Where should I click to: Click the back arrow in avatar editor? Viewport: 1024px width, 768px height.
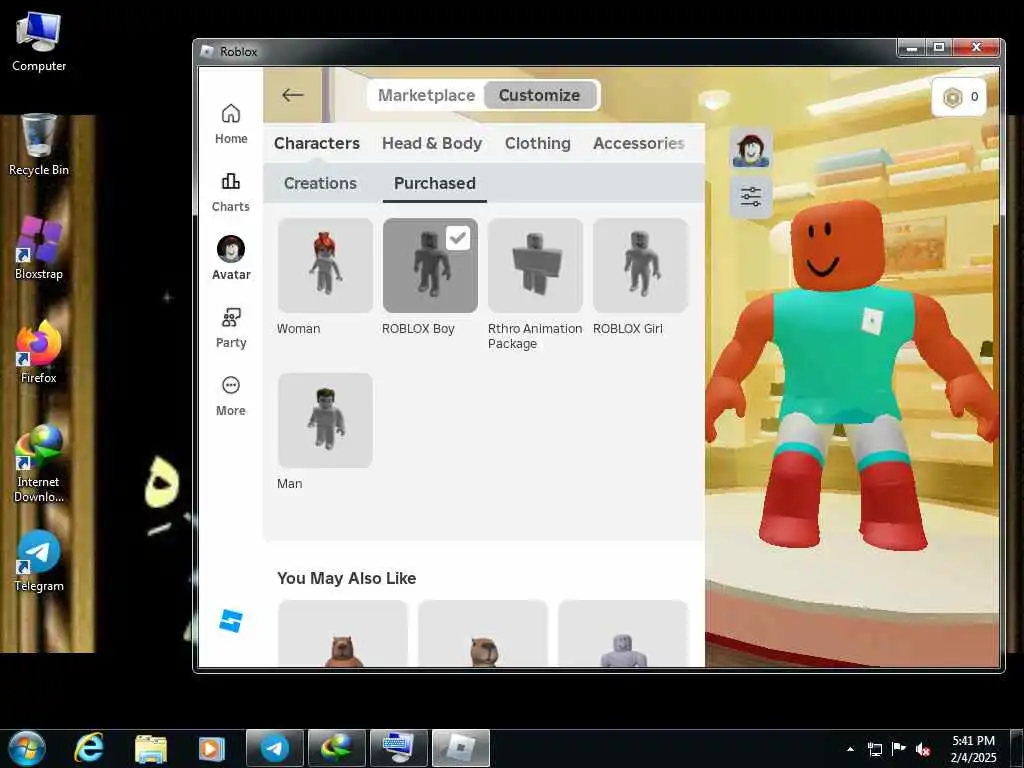(x=293, y=95)
